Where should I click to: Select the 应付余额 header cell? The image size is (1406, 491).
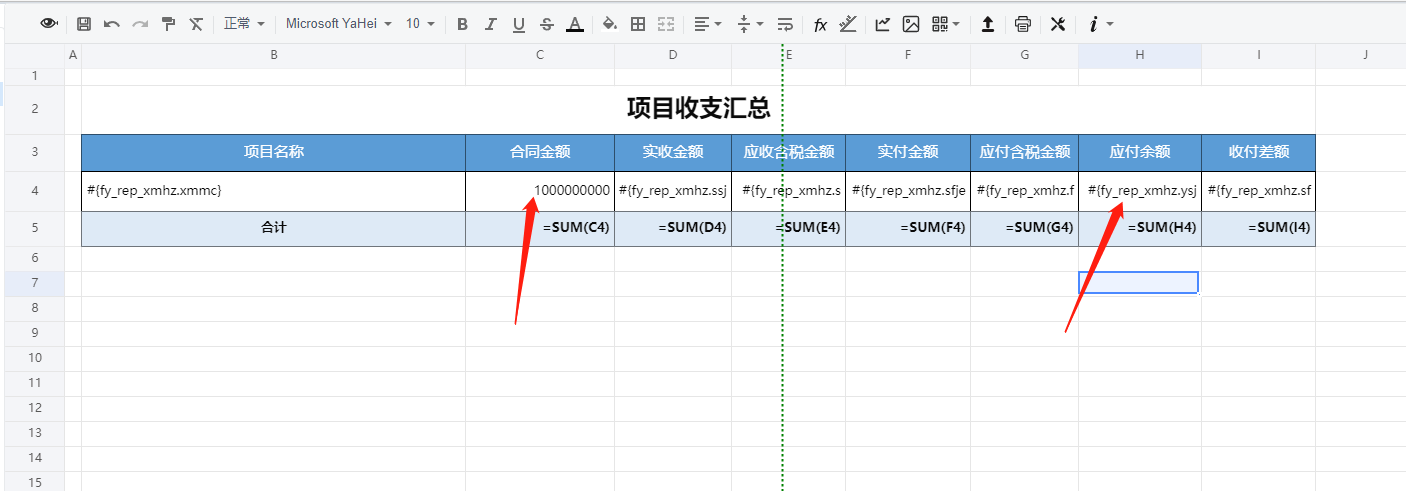click(1140, 152)
